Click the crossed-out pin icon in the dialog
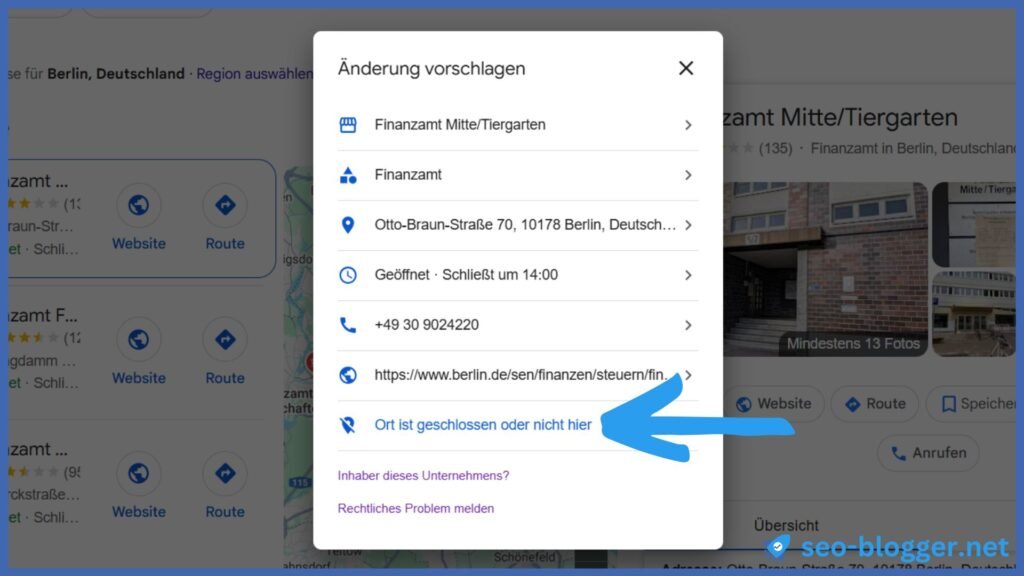Screen dimensions: 1024x576 click(x=348, y=425)
